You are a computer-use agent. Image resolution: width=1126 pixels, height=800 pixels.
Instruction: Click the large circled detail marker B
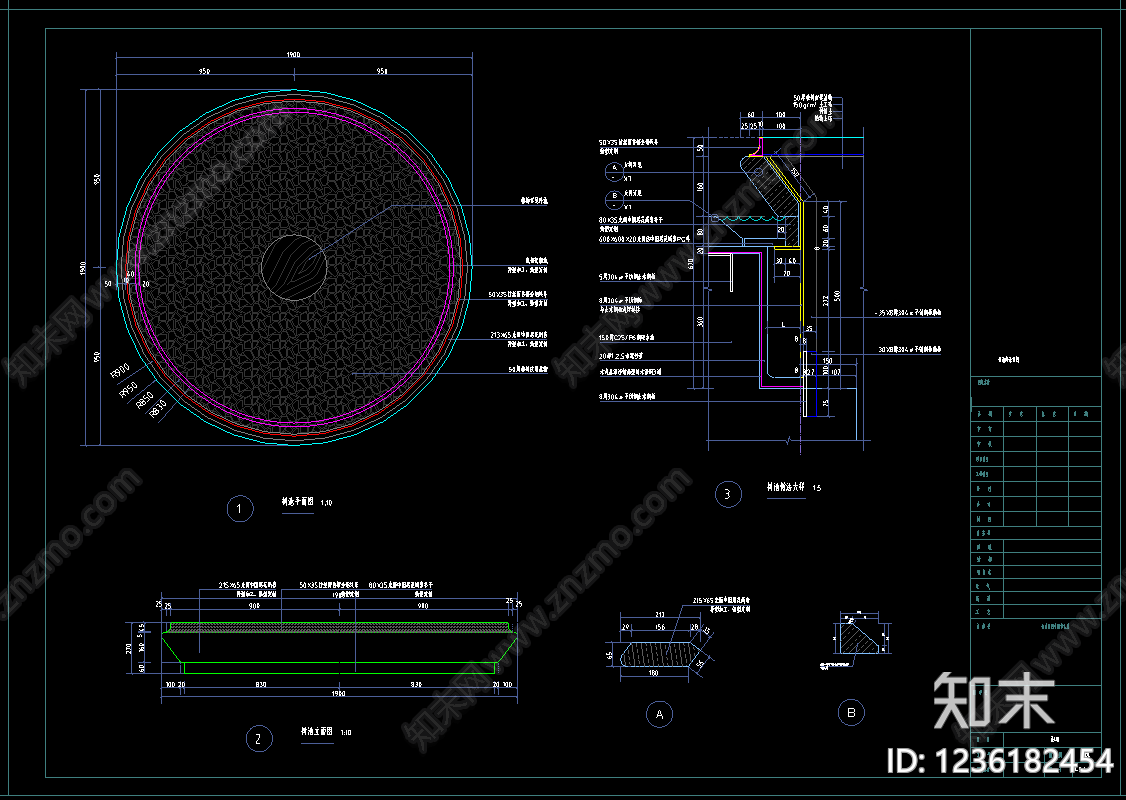851,713
